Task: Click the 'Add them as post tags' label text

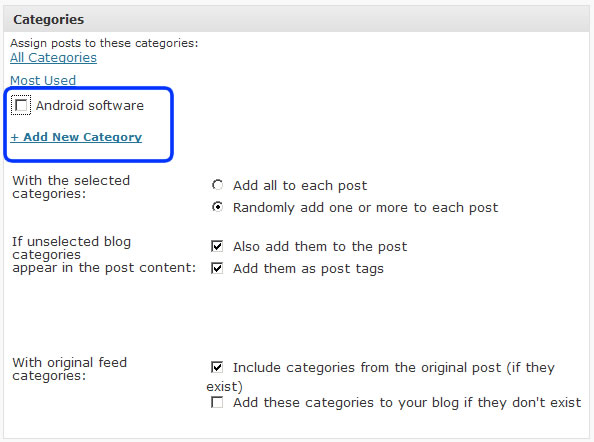Action: coord(308,269)
